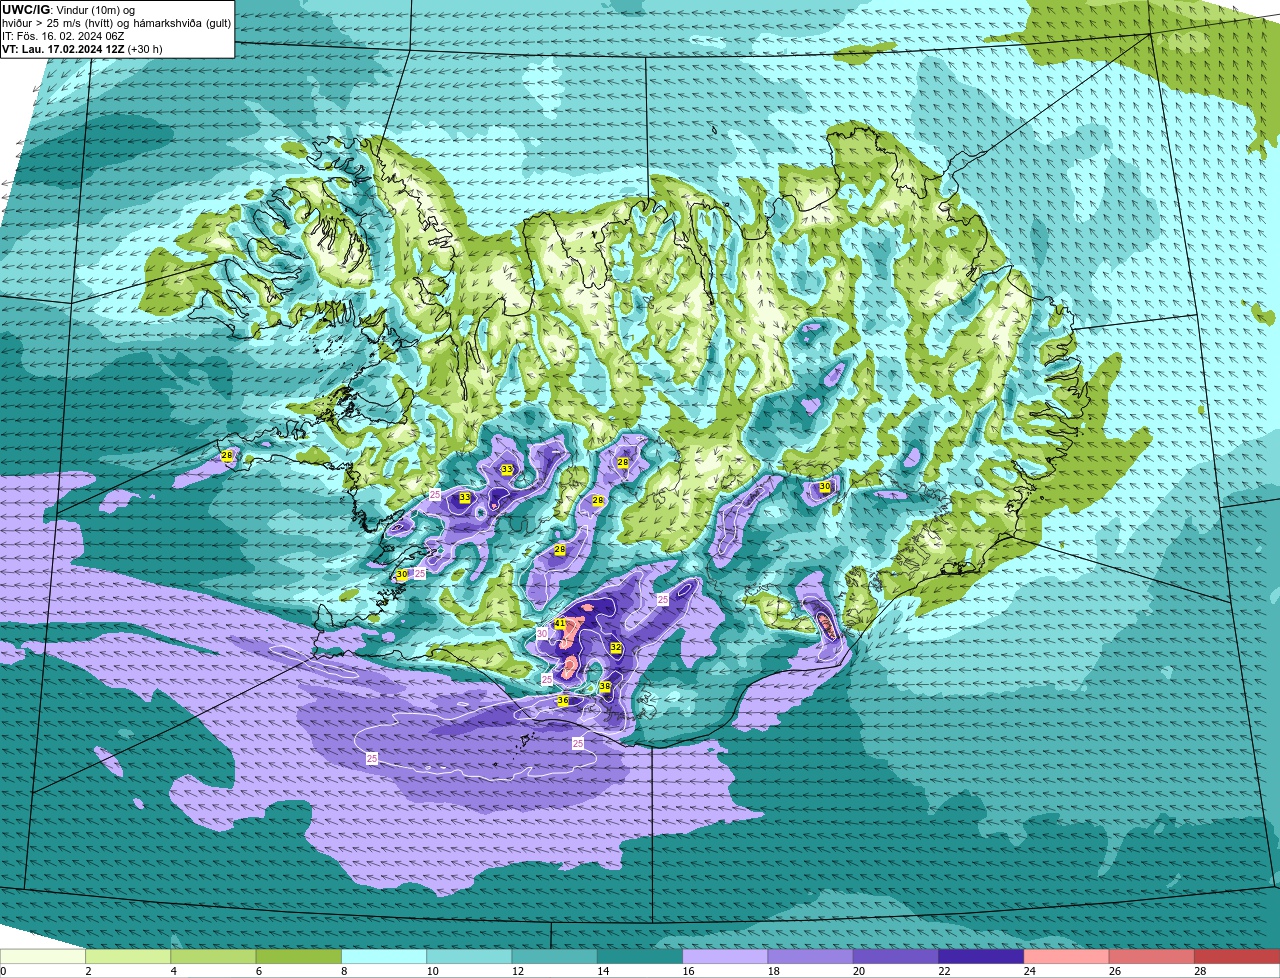Click the legend tick label "16"
The width and height of the screenshot is (1280, 978).
pos(688,971)
